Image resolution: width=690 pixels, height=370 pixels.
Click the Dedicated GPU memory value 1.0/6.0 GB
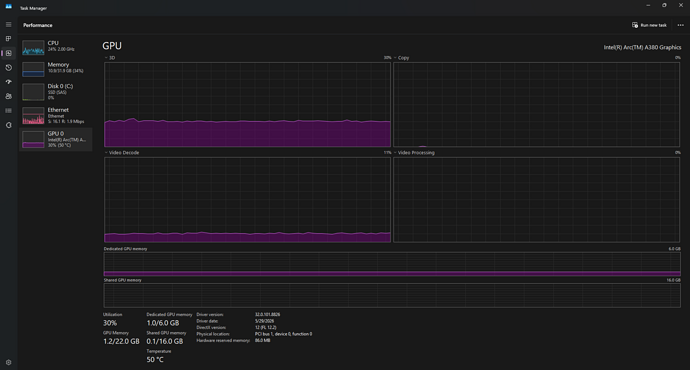coord(163,323)
